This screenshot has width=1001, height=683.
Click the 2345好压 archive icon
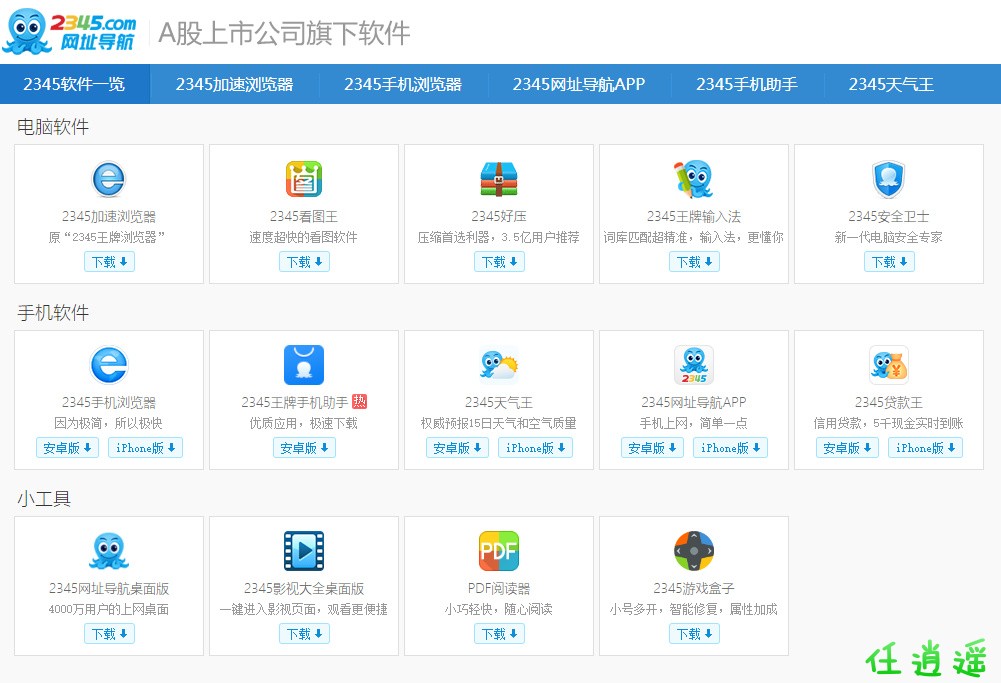[499, 179]
